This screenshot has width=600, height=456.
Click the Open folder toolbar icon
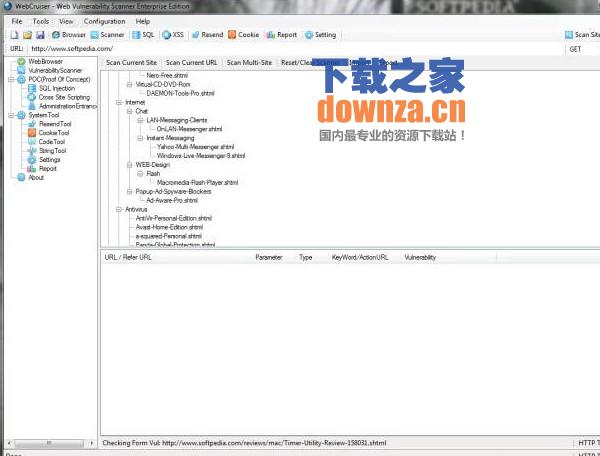27,35
